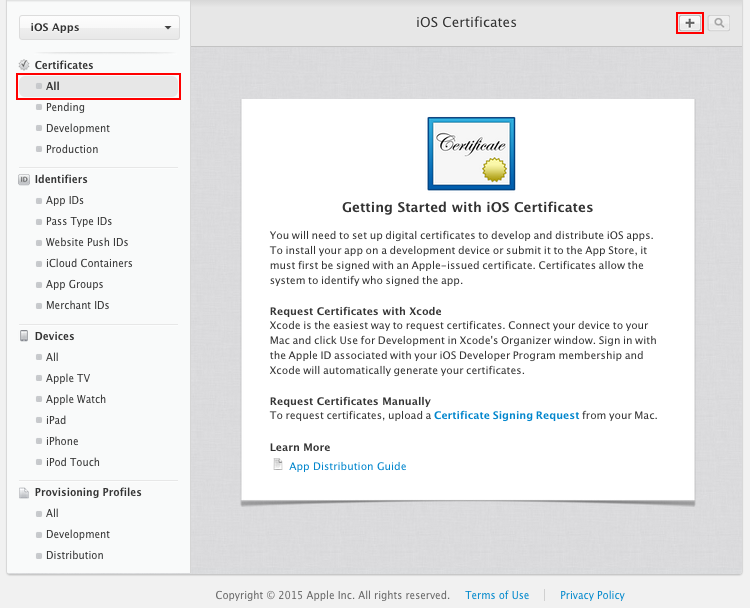Open the Terms of Use link
The image size is (750, 608).
click(497, 595)
